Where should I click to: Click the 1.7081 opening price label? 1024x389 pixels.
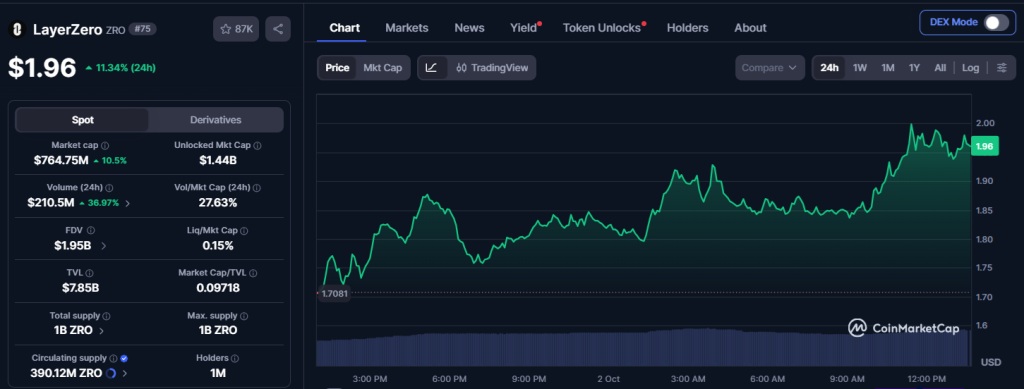point(334,294)
